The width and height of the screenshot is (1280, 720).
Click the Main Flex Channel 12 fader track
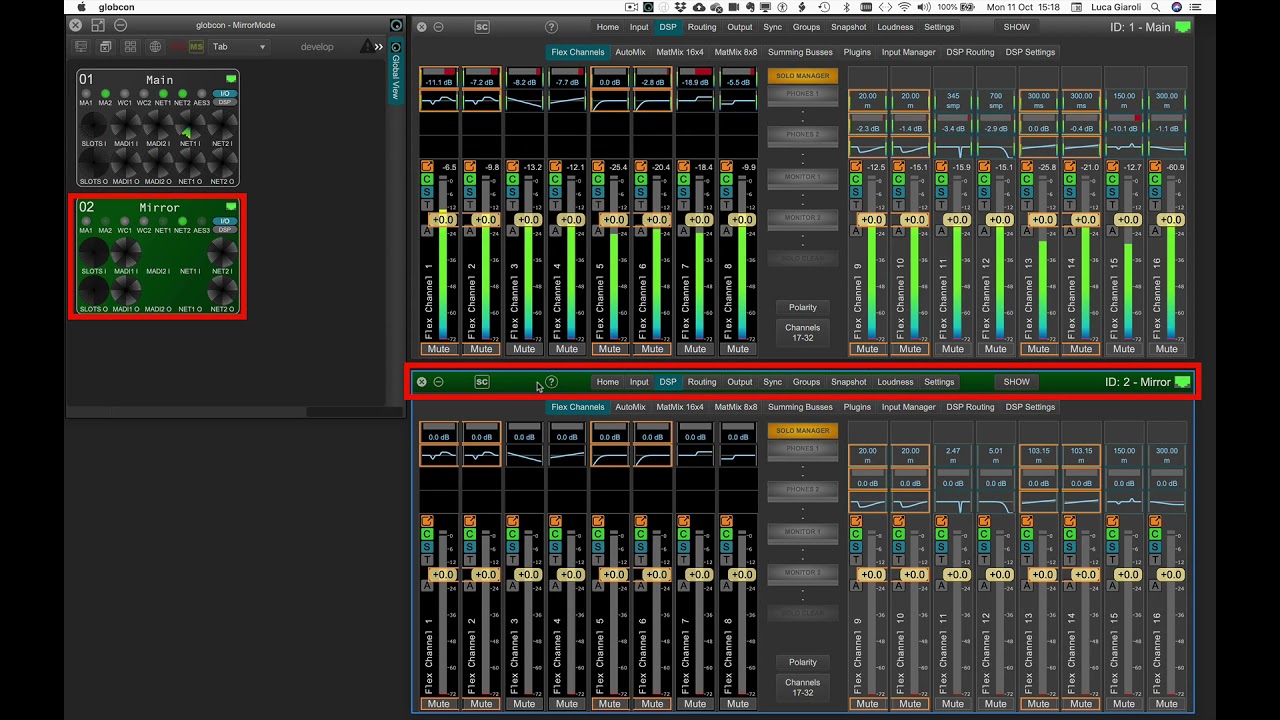(1001, 260)
